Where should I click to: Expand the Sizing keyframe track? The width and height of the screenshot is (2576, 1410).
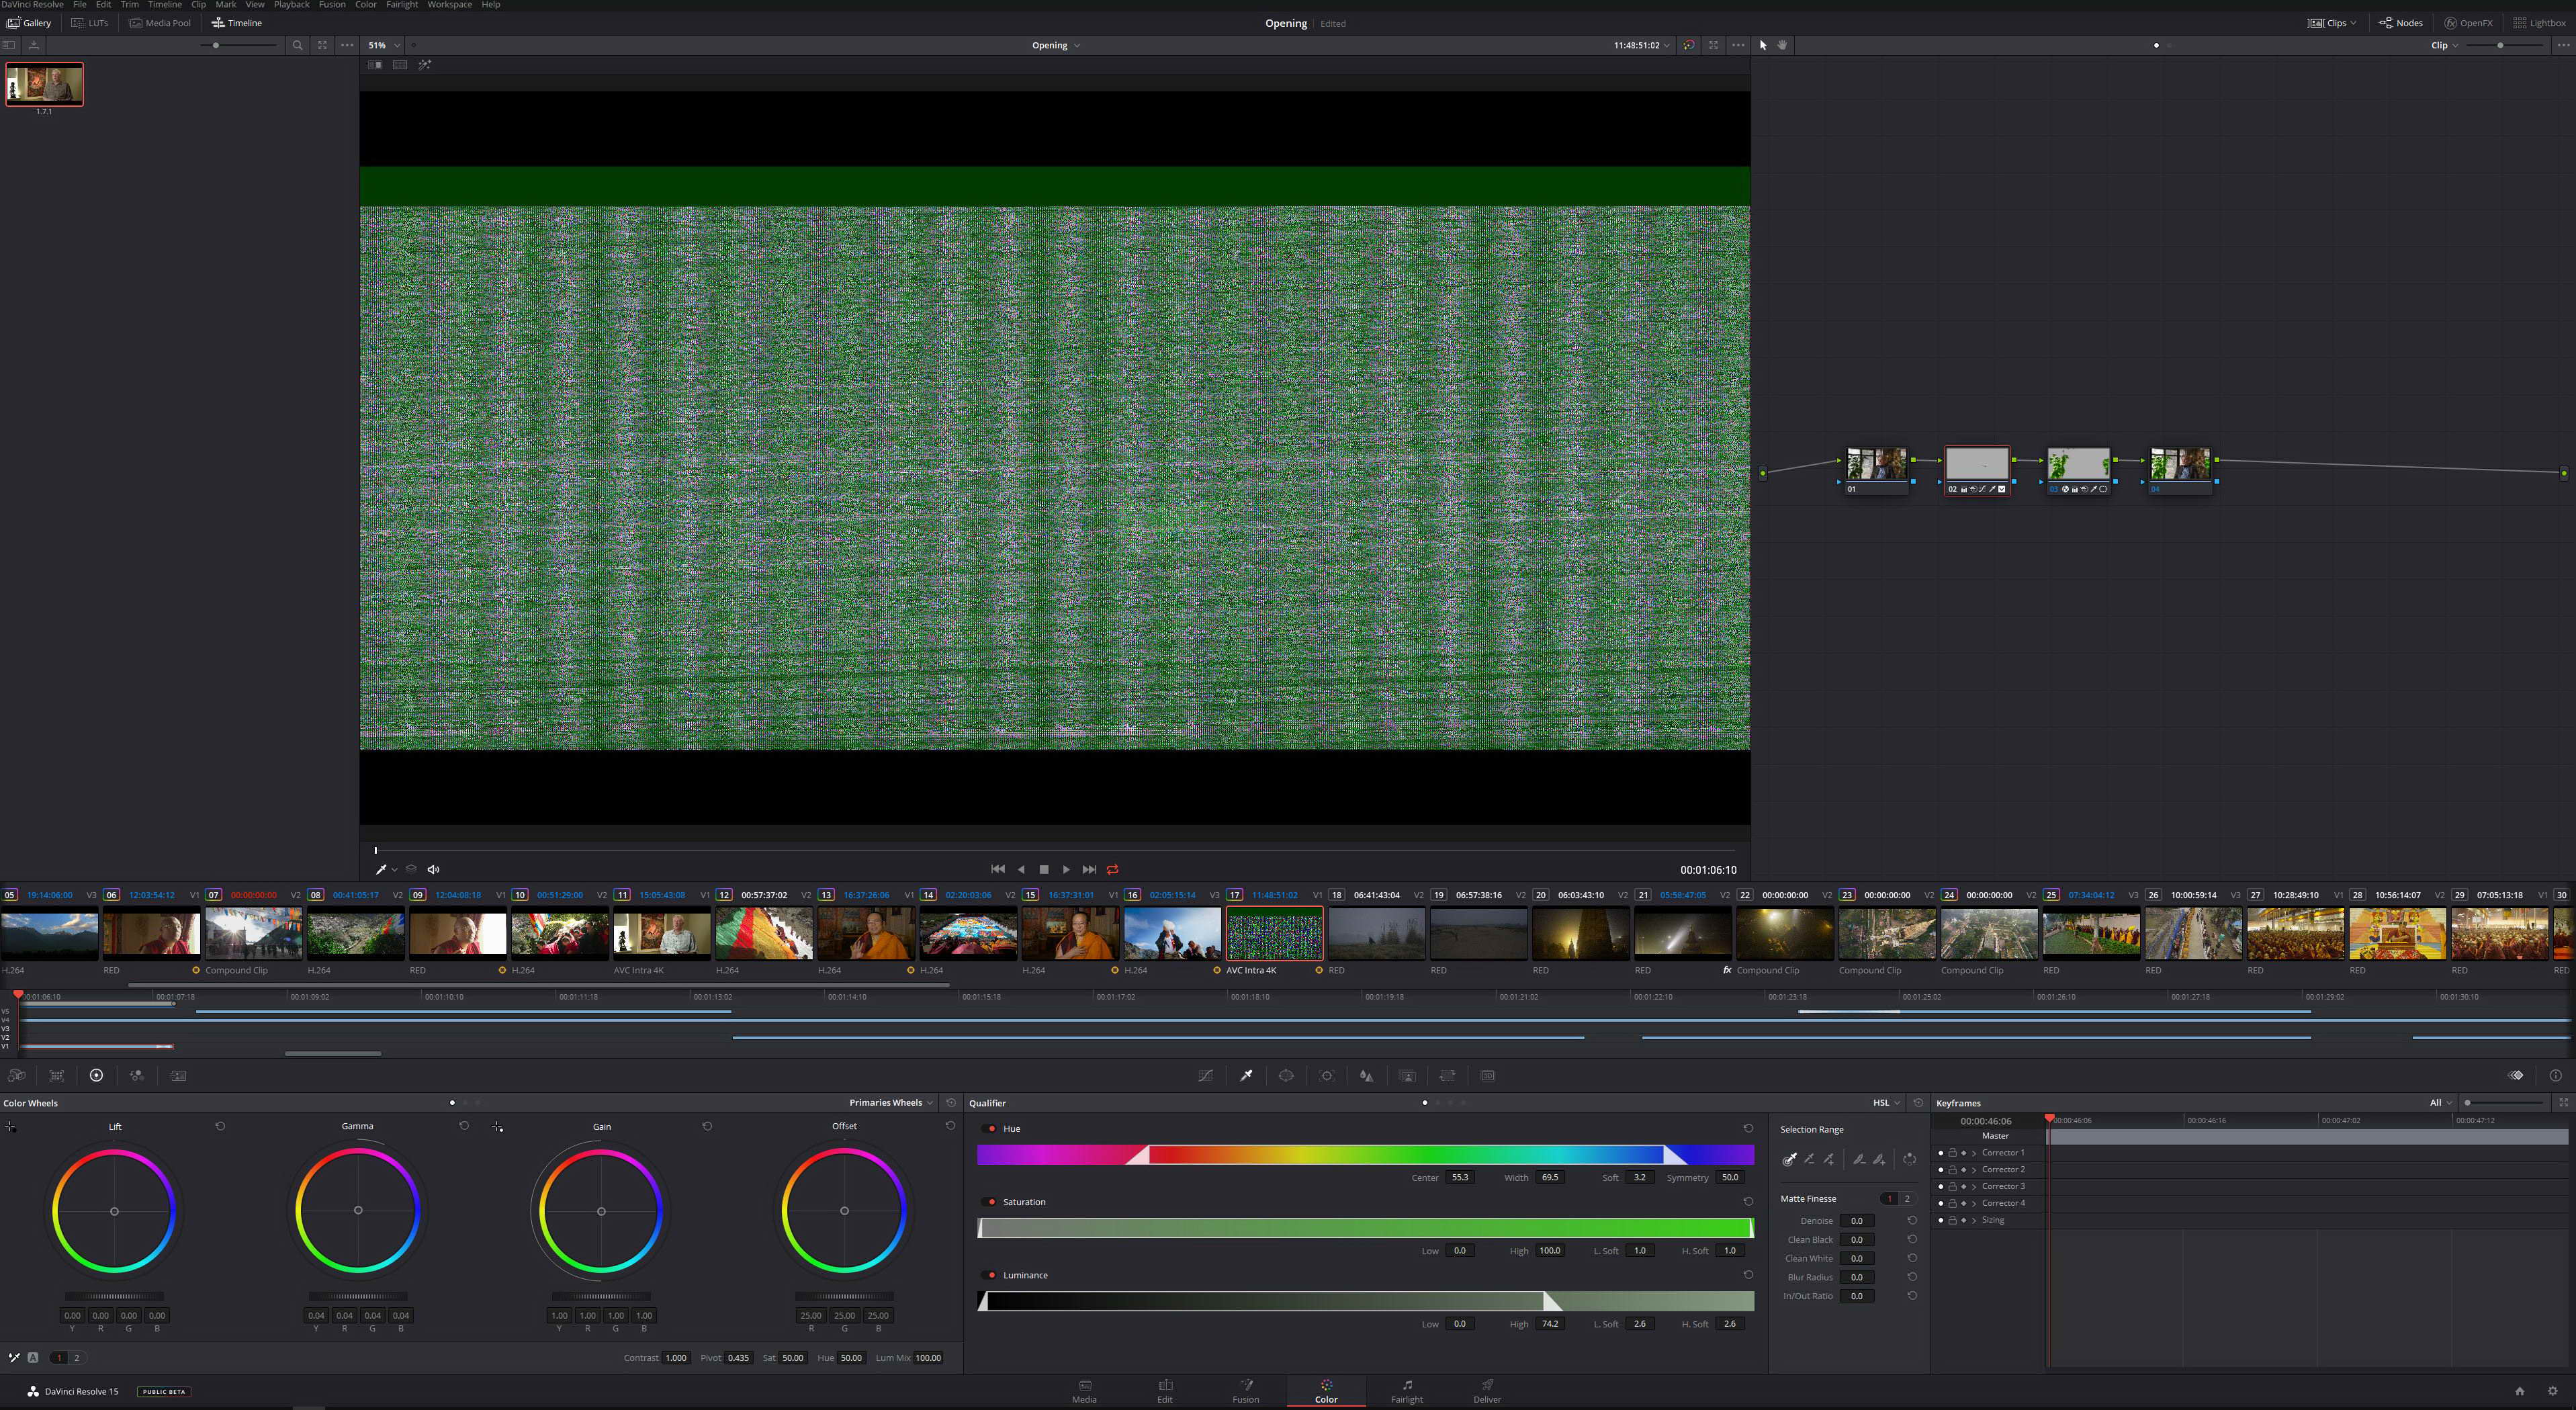[x=1974, y=1220]
